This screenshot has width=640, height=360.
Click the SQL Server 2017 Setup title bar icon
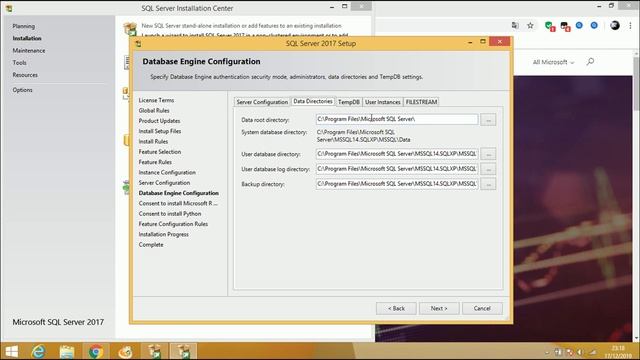pos(138,43)
